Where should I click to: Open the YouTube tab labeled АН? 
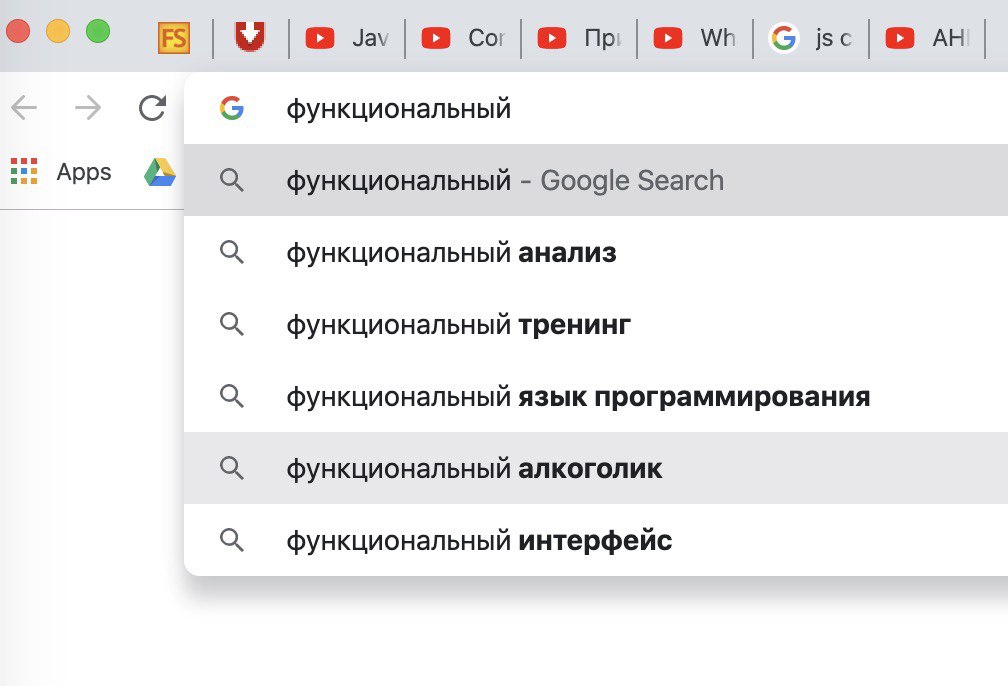point(927,38)
